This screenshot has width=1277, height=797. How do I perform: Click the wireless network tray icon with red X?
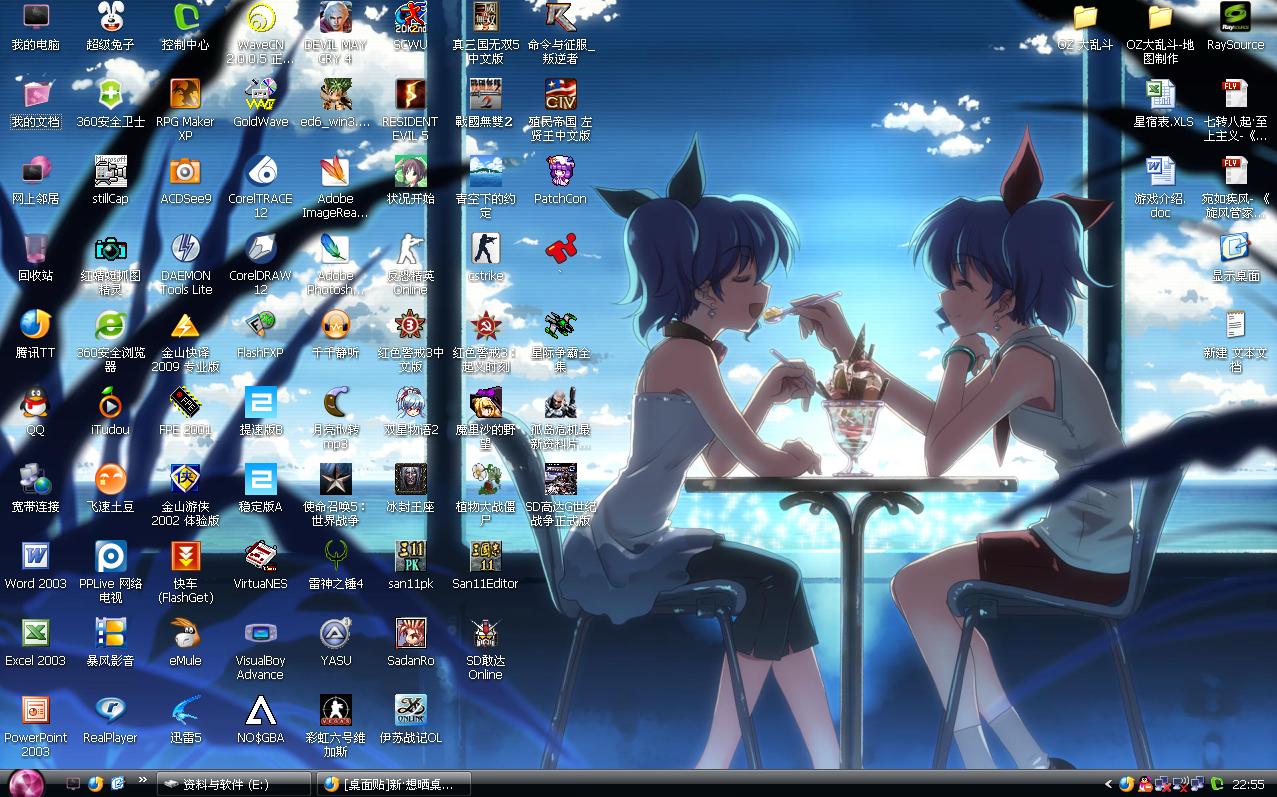(x=1179, y=784)
